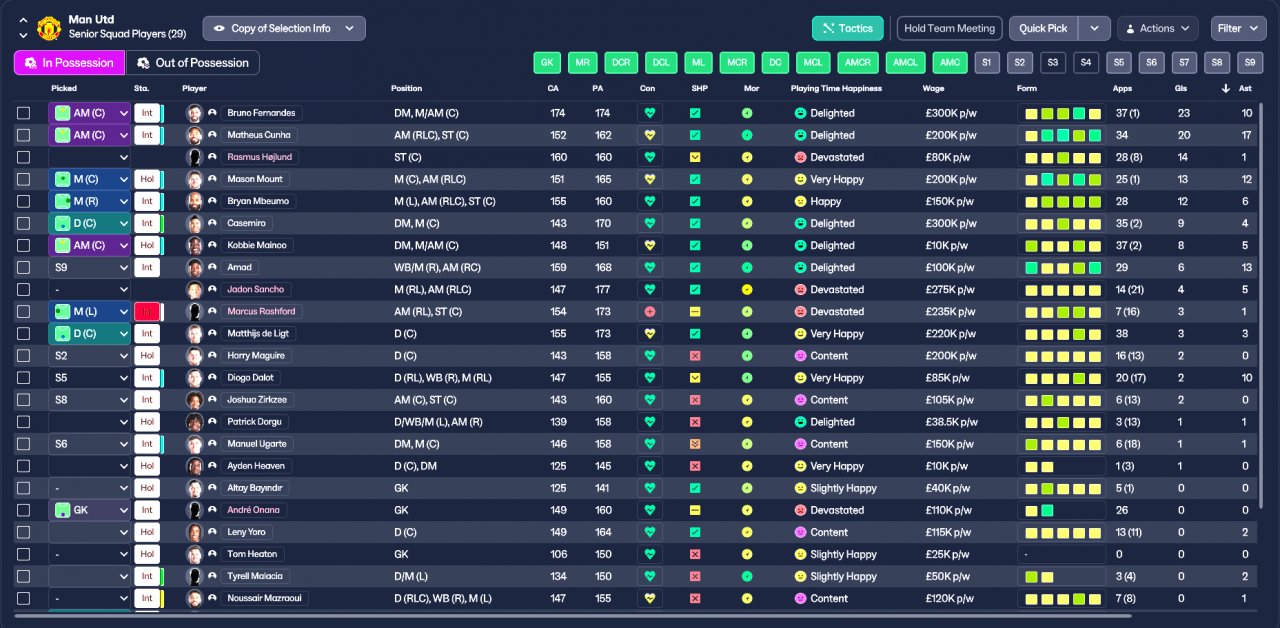This screenshot has height=628, width=1280.
Task: Click Marcus Rashford's red condition icon
Action: pos(650,312)
